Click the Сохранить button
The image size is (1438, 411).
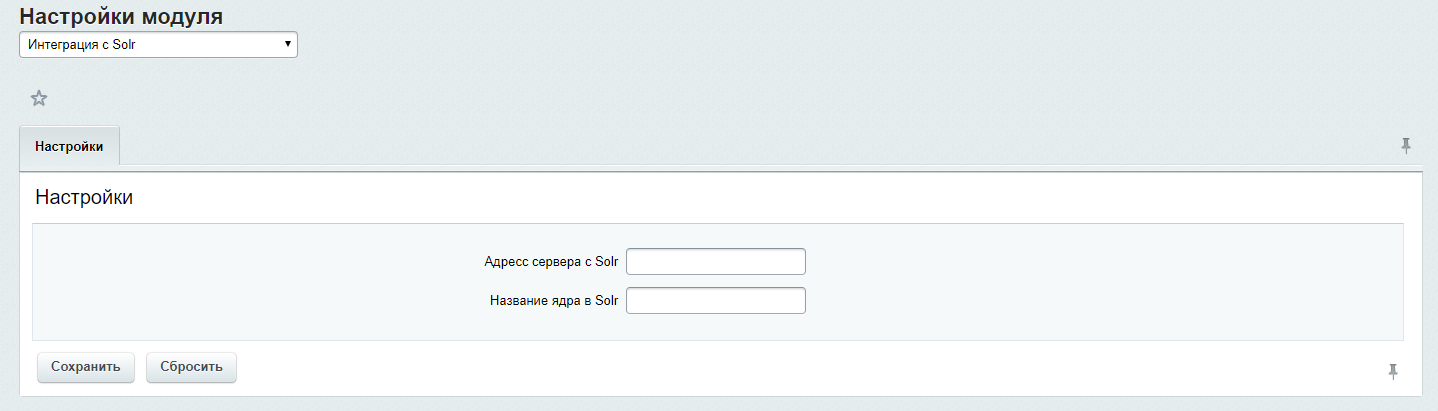(x=86, y=367)
